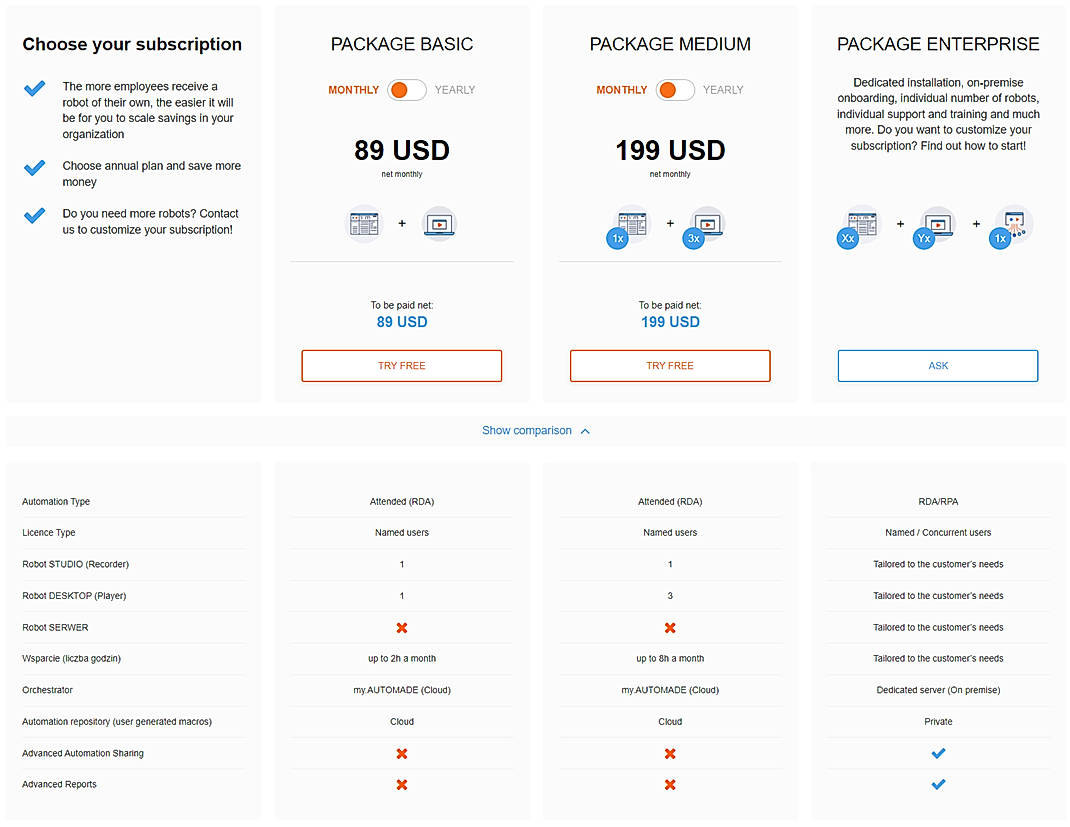Click the Xx Robot STUDIO icon in Enterprise column
This screenshot has height=827, width=1070.
tap(859, 223)
